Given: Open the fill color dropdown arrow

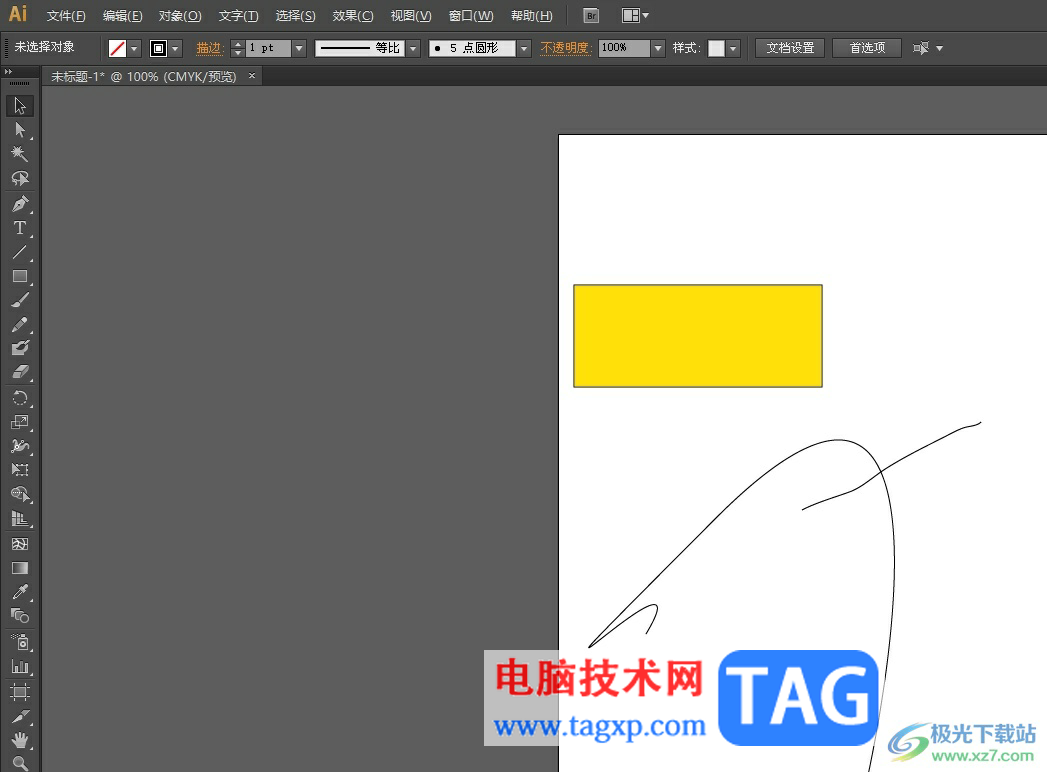Looking at the screenshot, I should 134,48.
